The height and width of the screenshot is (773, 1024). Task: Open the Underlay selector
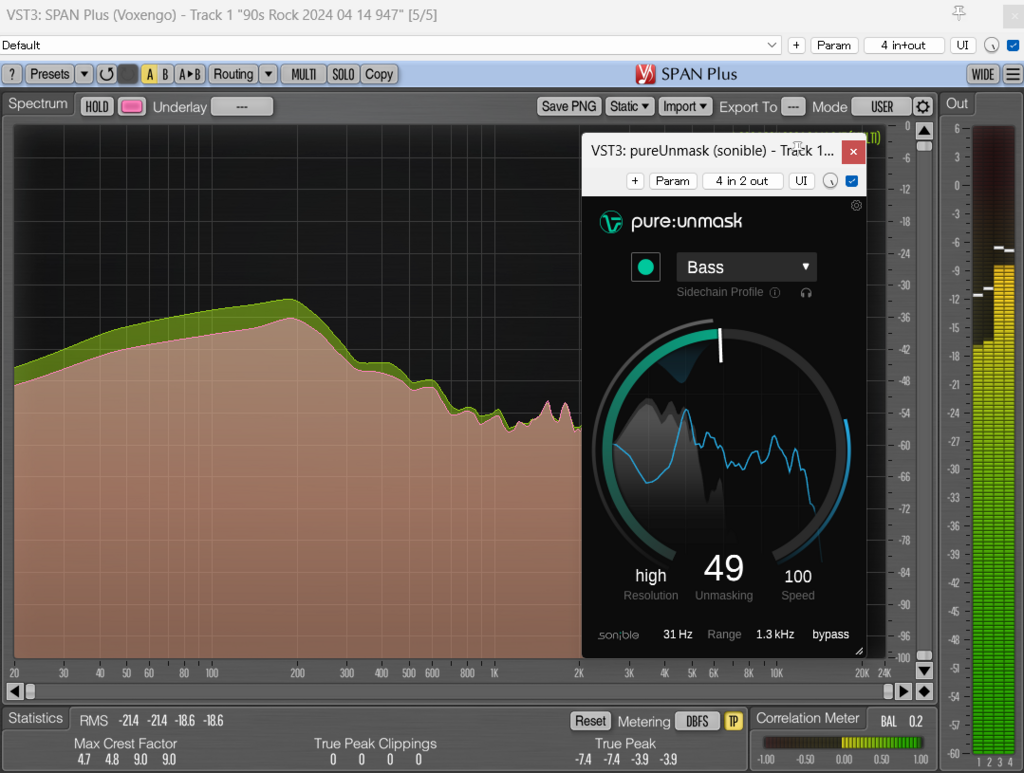tap(242, 106)
